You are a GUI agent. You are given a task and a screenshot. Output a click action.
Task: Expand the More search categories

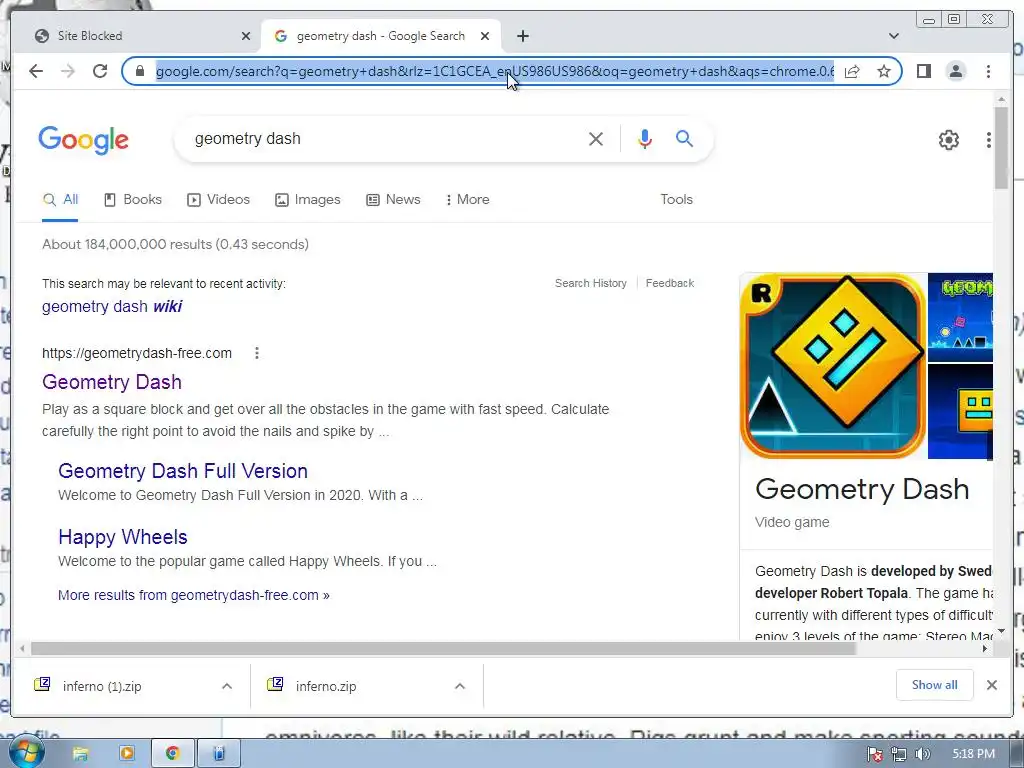[x=468, y=200]
